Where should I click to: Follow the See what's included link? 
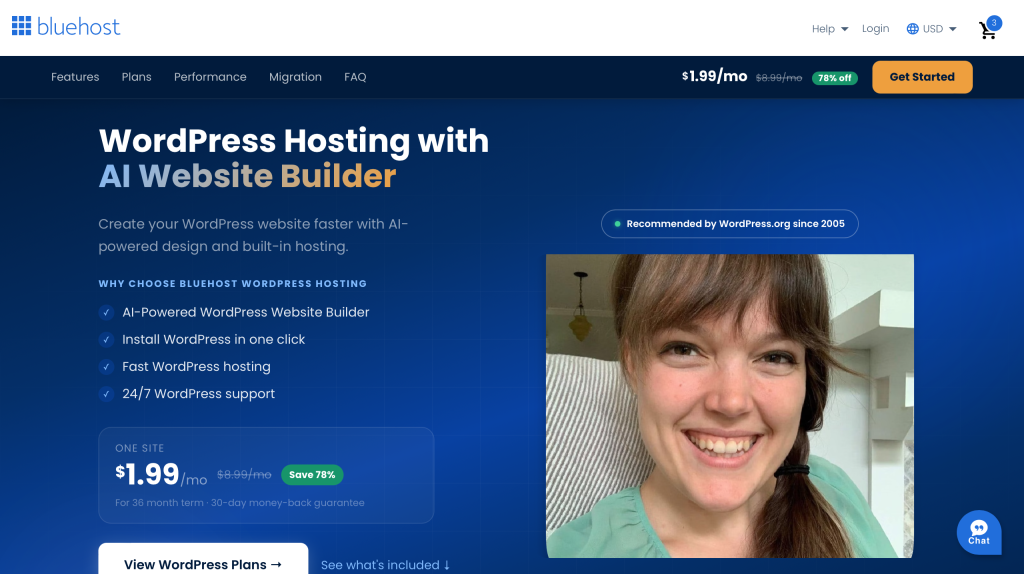tap(385, 565)
